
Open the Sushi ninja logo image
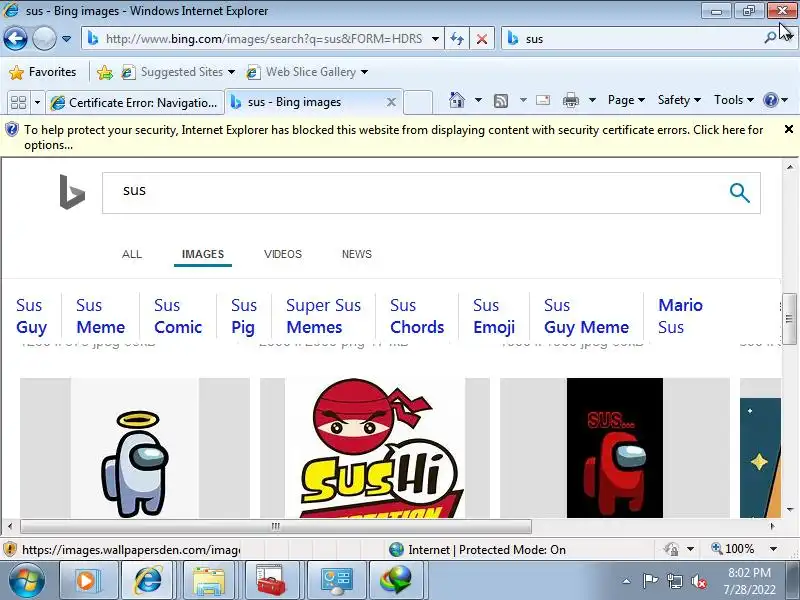[375, 448]
